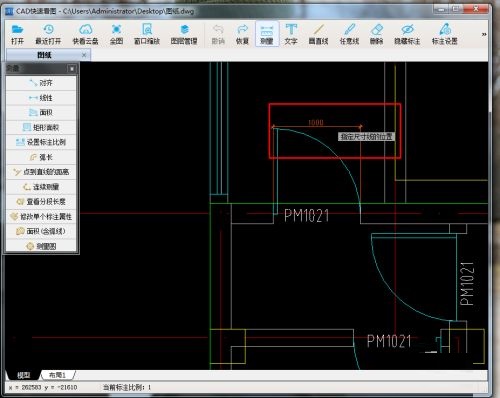
Task: Switch to the 布局1 layout tab
Action: 57,375
